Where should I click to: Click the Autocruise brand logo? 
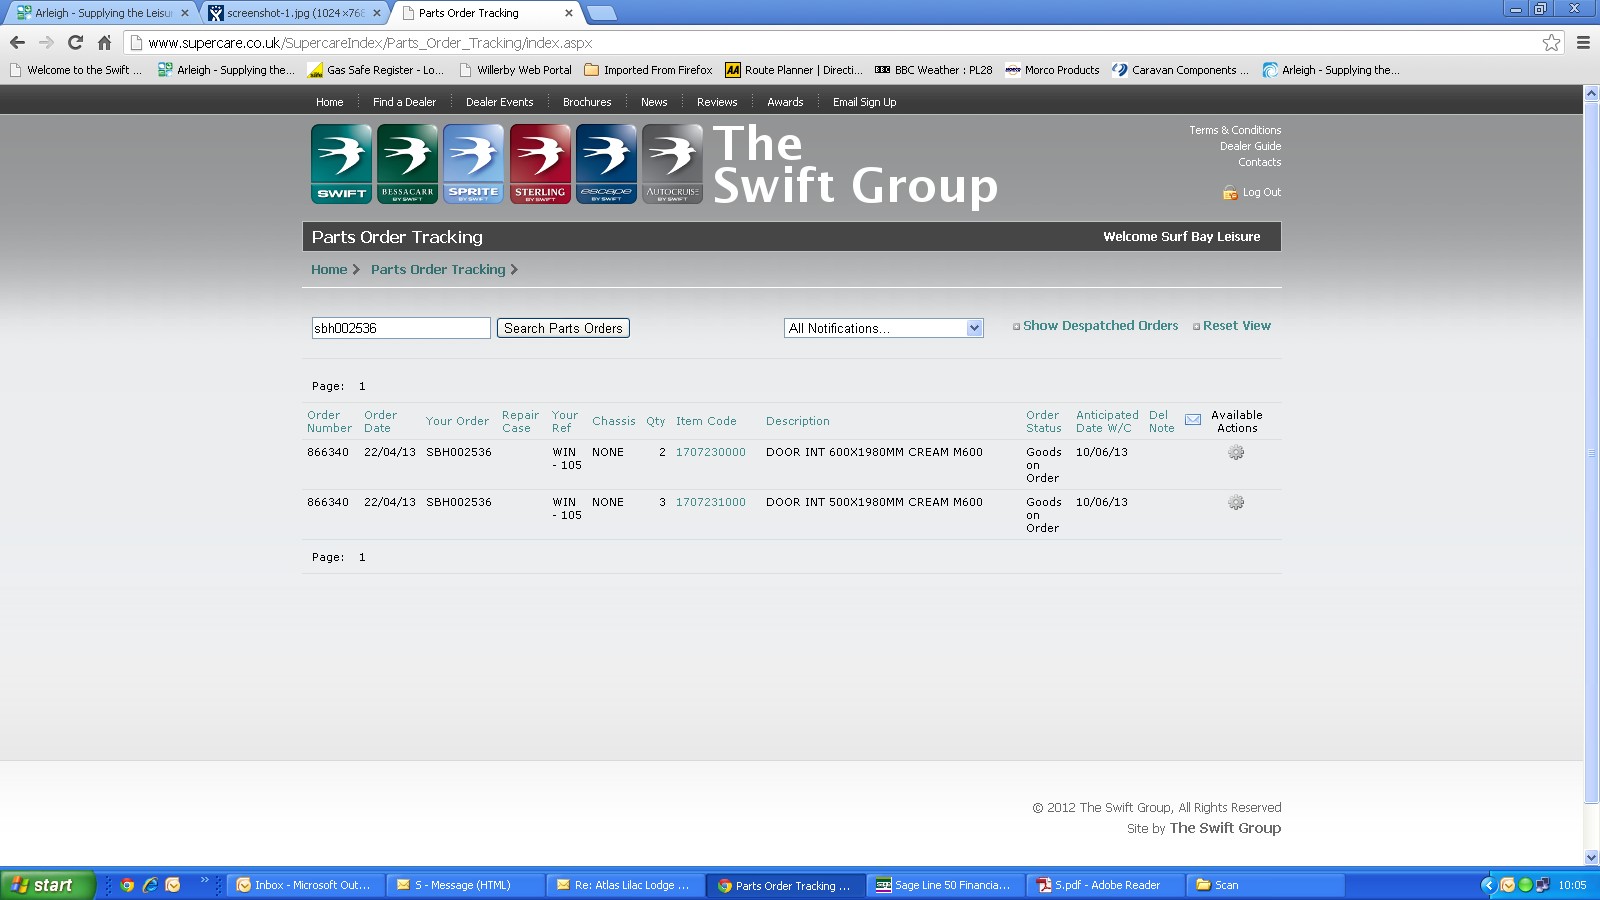(x=672, y=164)
